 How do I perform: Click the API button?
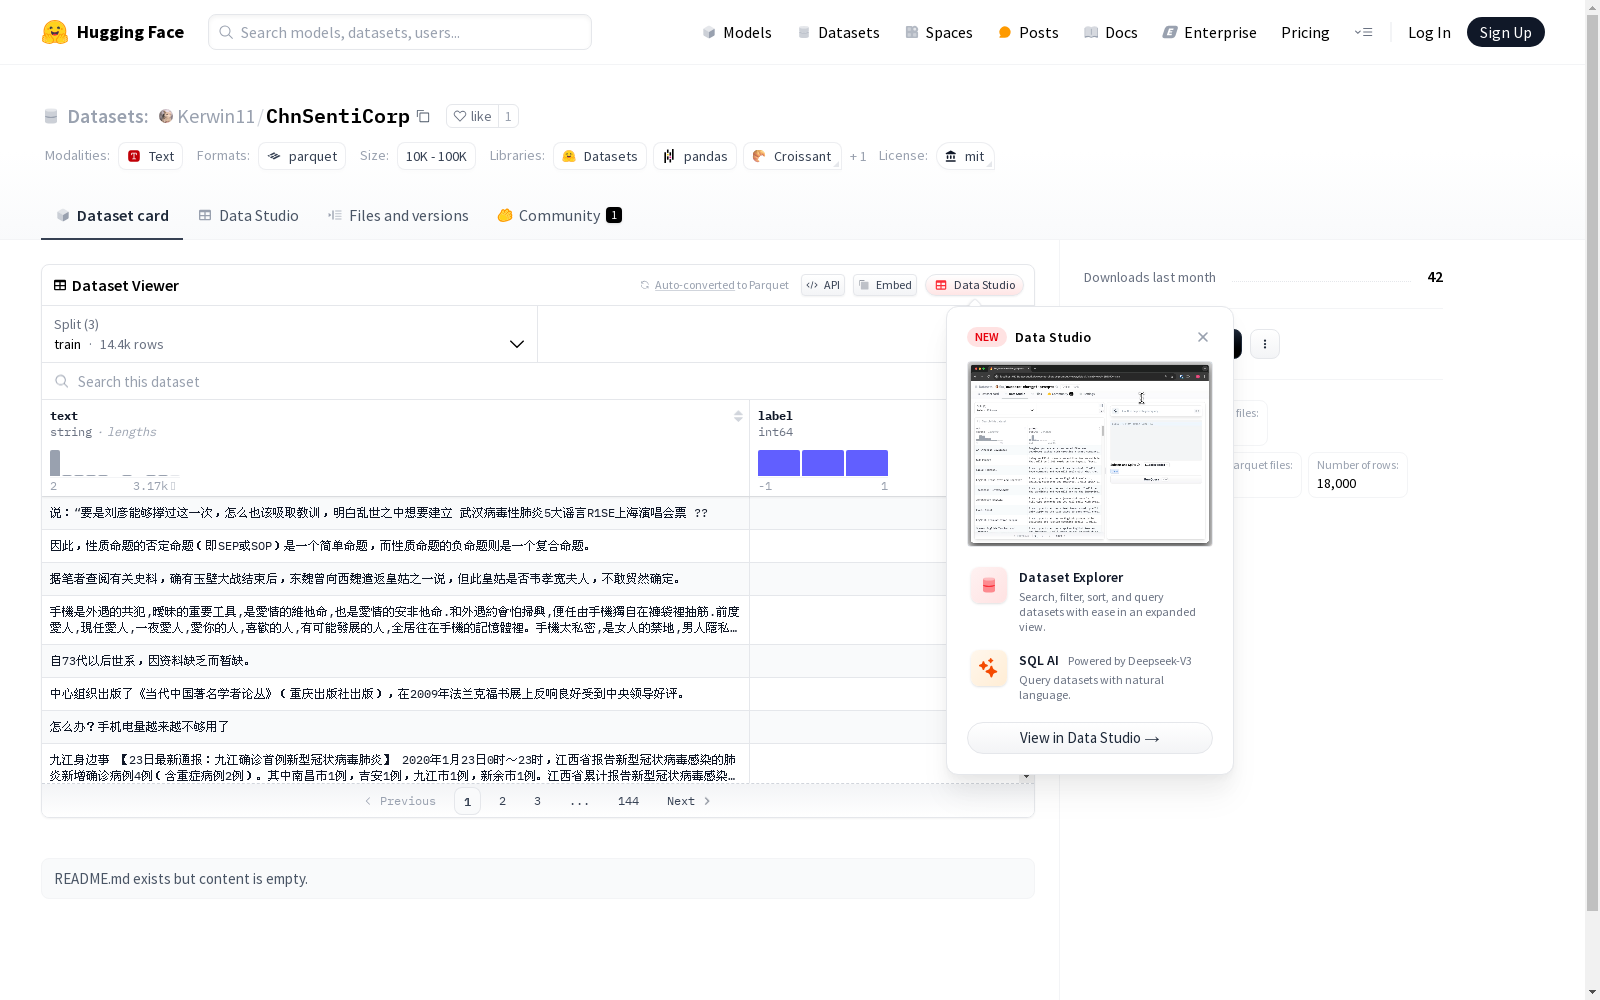[823, 285]
